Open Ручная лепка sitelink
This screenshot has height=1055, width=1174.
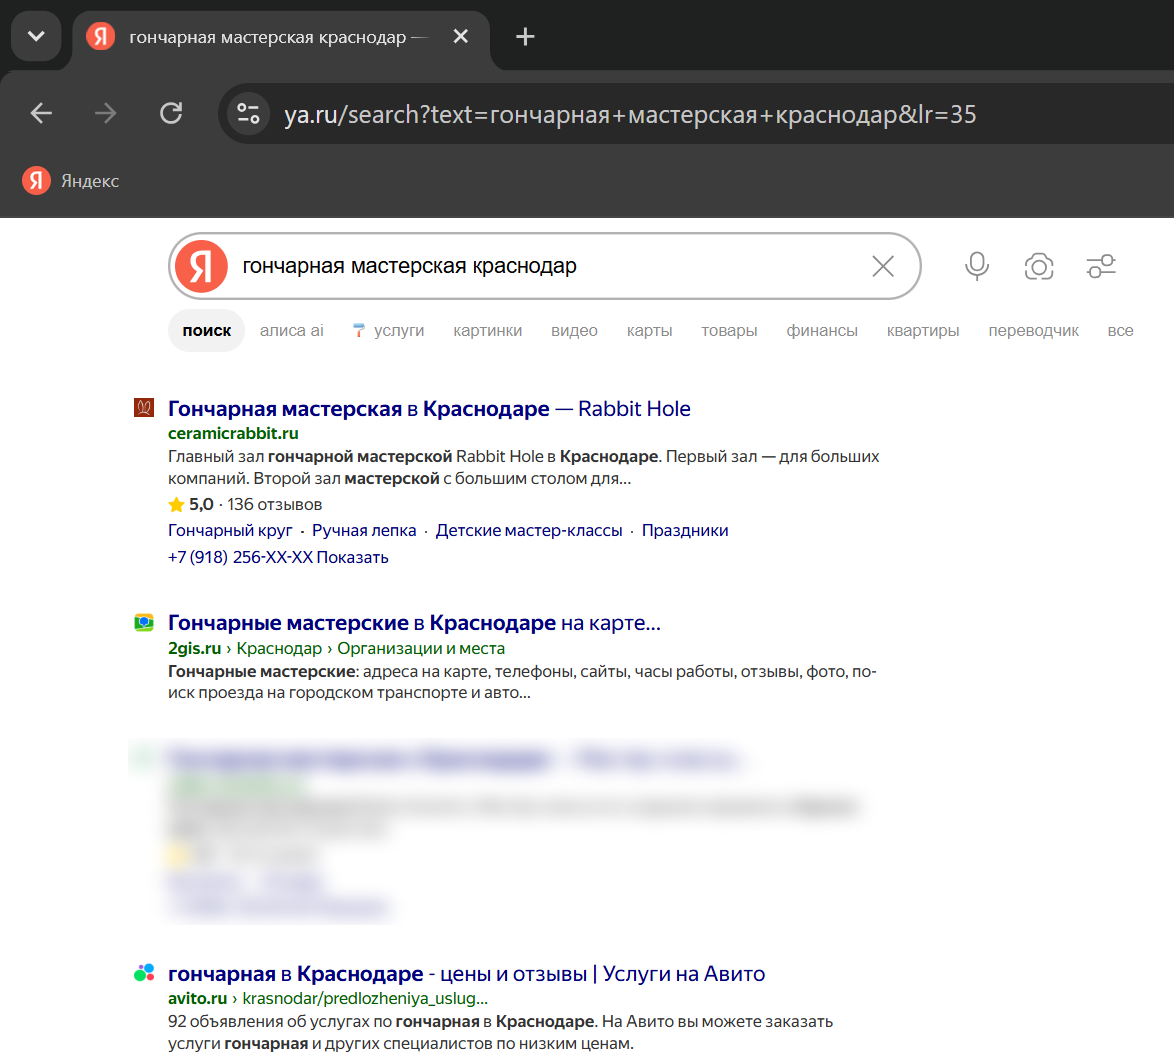[x=364, y=530]
